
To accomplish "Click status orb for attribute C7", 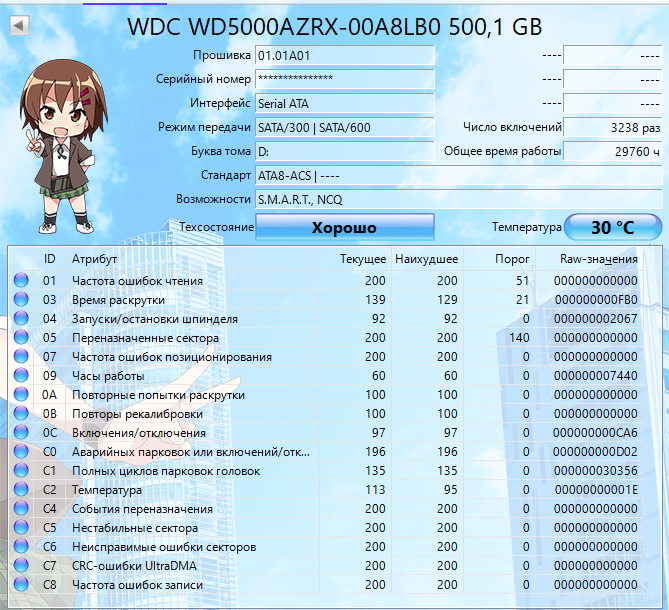I will [x=21, y=565].
